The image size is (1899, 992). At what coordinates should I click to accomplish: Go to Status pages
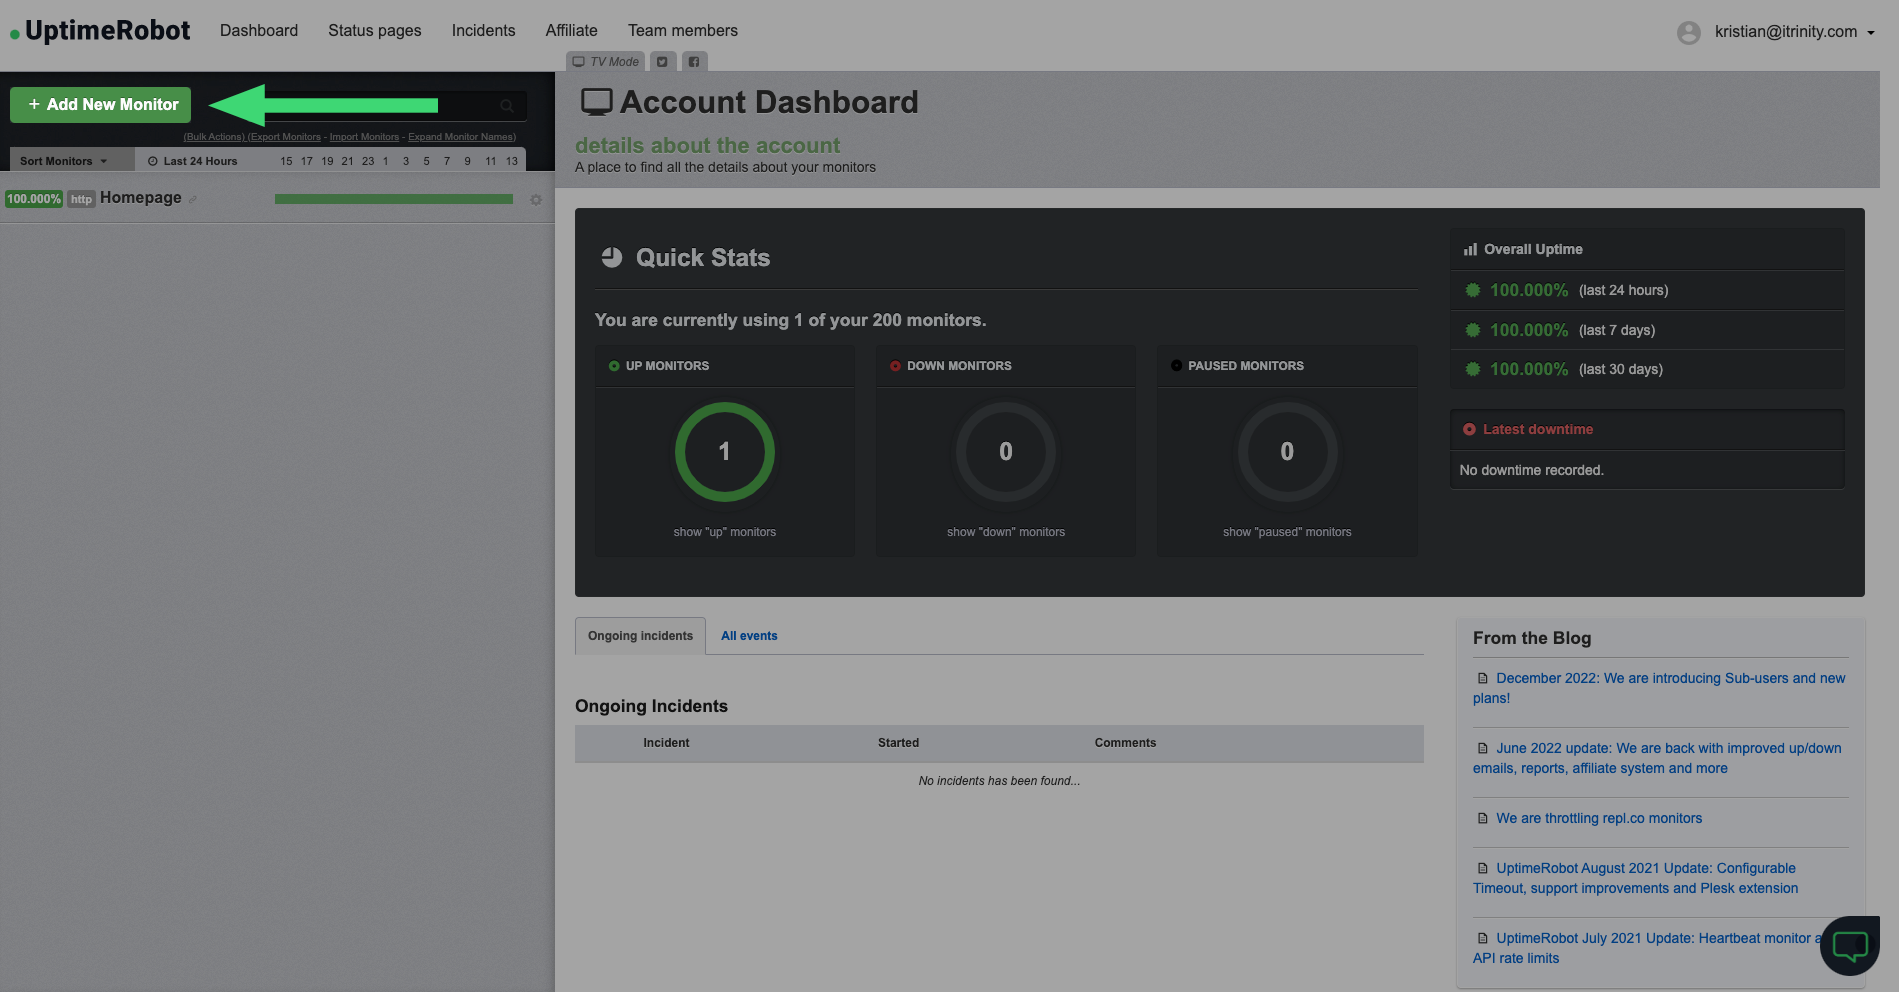(x=375, y=31)
